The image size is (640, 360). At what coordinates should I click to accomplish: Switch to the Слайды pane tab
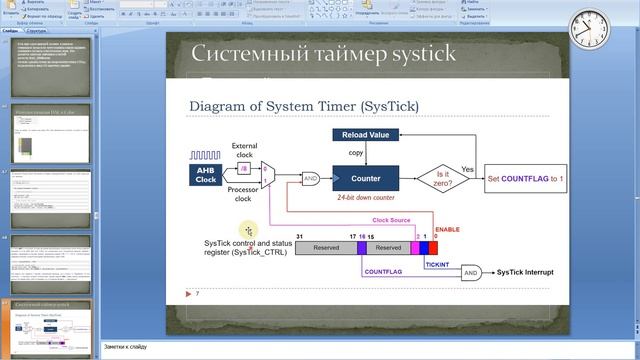point(10,31)
